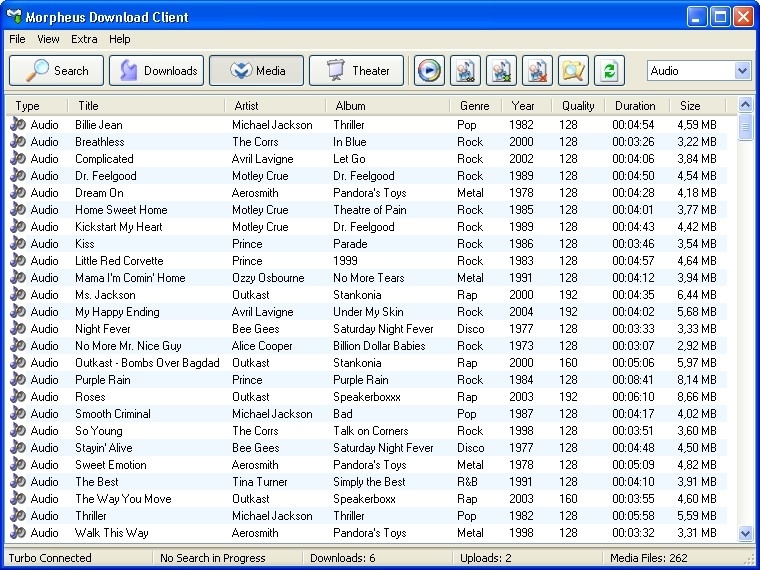The image size is (760, 570).
Task: Click the audio icon for Breathless
Action: coord(18,142)
